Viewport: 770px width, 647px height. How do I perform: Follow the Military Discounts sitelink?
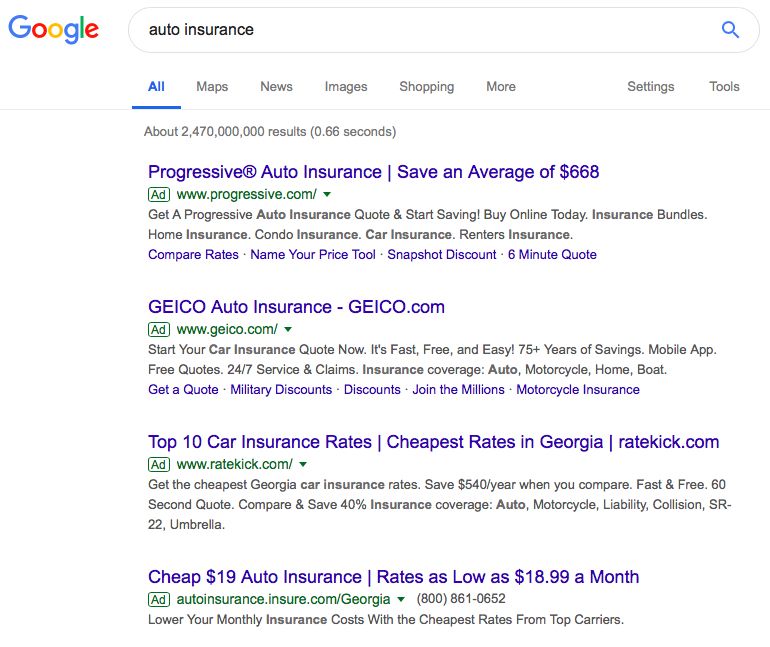281,389
